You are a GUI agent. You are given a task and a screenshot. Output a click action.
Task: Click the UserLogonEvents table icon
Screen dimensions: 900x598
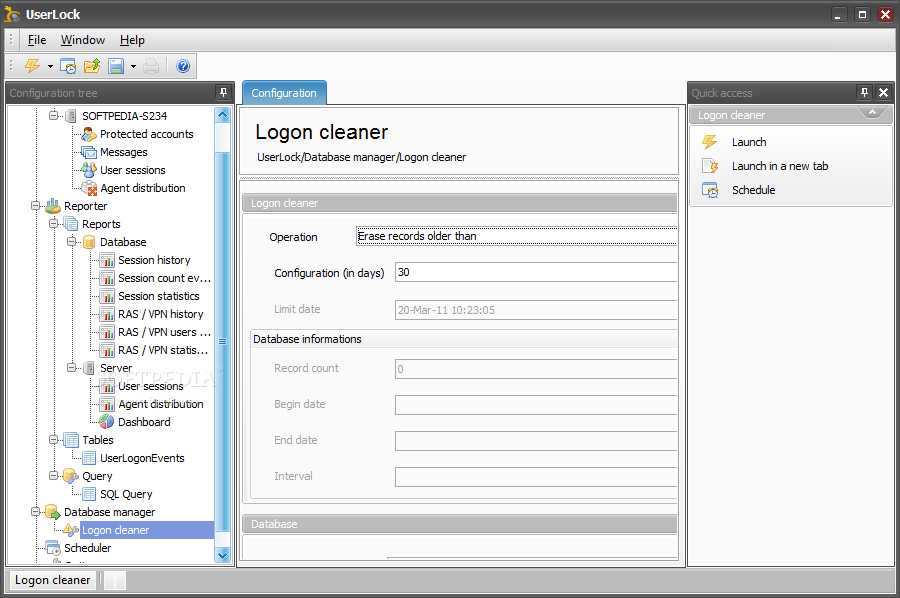point(89,458)
